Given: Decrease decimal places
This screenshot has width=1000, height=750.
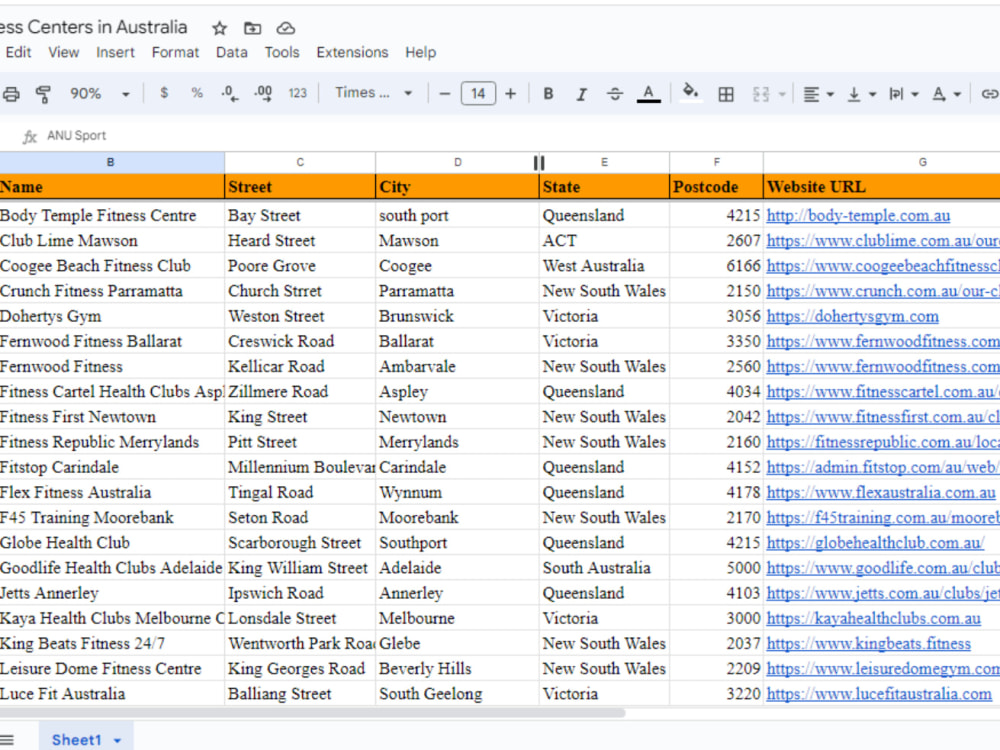Looking at the screenshot, I should pyautogui.click(x=230, y=94).
